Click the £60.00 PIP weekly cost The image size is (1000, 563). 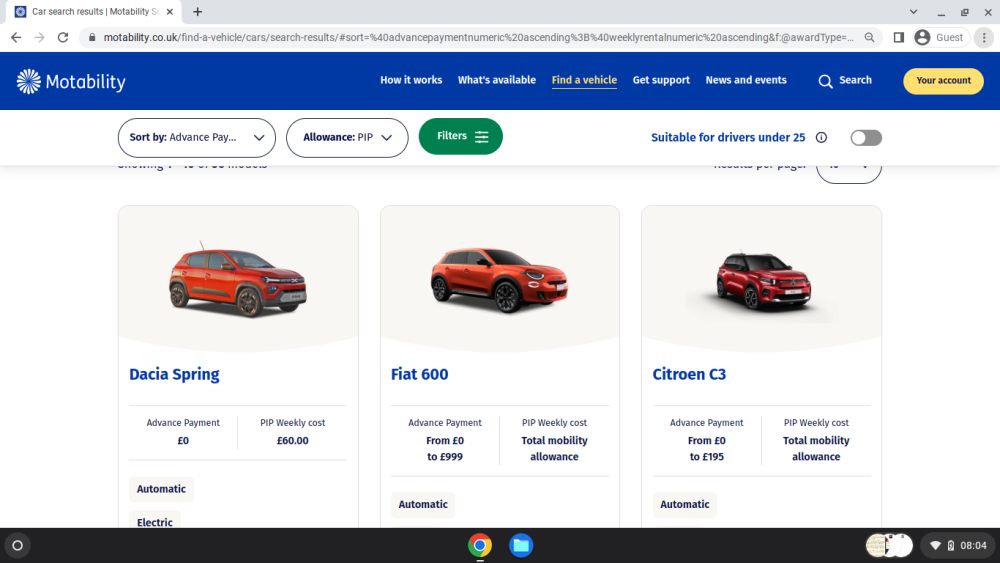(x=293, y=441)
